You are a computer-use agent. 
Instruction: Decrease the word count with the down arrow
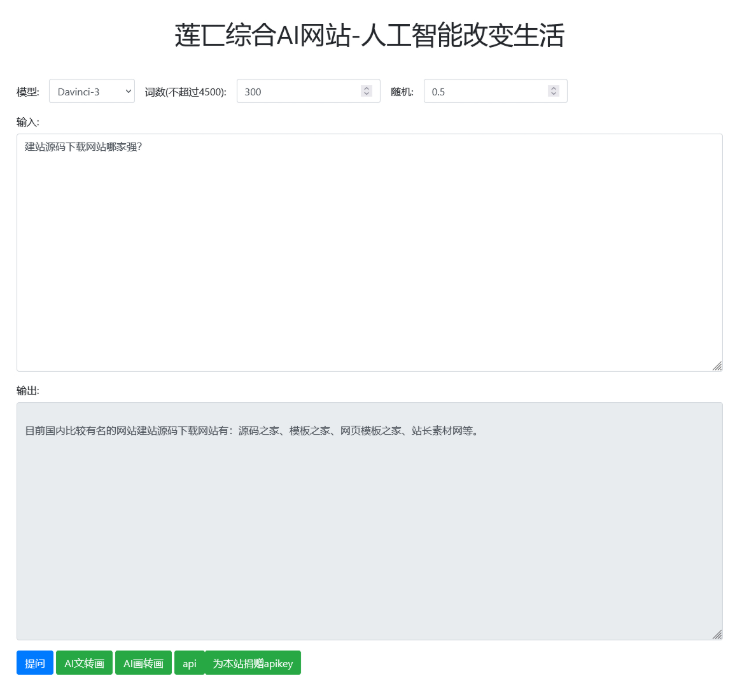coord(366,95)
